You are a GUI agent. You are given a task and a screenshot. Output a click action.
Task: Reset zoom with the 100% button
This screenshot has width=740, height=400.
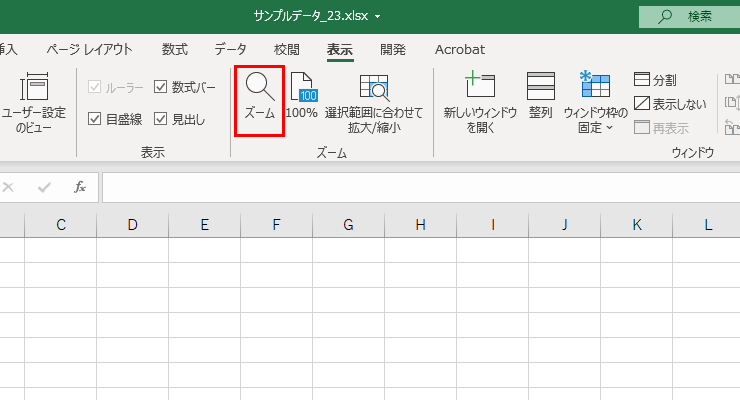pyautogui.click(x=301, y=98)
